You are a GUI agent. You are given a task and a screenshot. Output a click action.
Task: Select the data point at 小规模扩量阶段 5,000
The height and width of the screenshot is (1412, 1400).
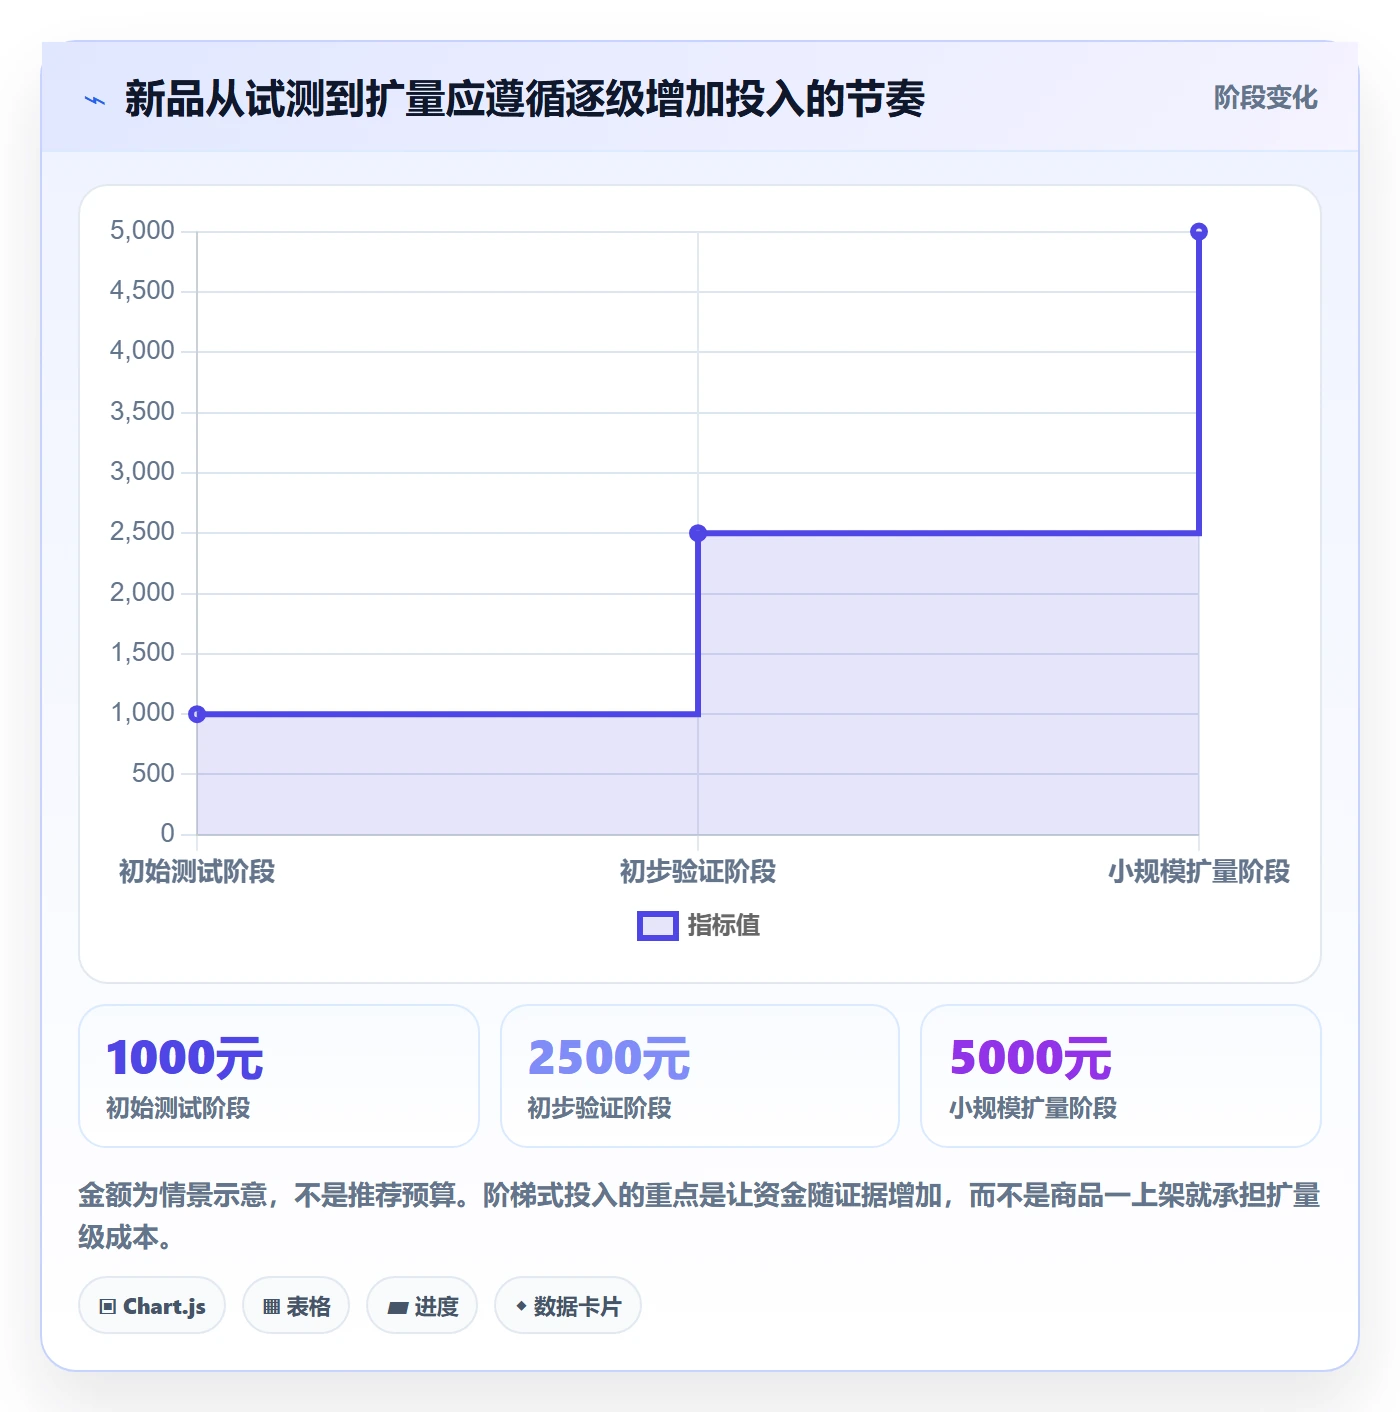[1199, 232]
